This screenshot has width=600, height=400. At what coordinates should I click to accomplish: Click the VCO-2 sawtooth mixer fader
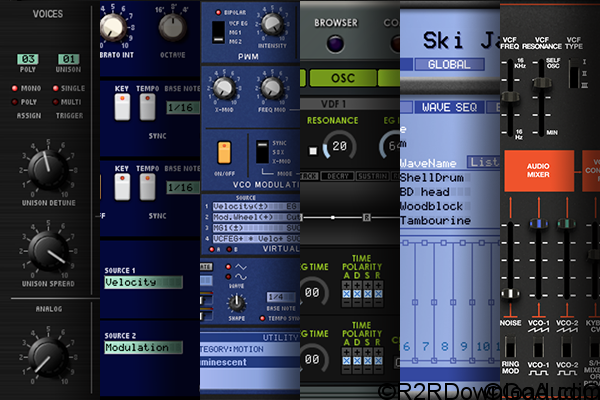coord(566,223)
